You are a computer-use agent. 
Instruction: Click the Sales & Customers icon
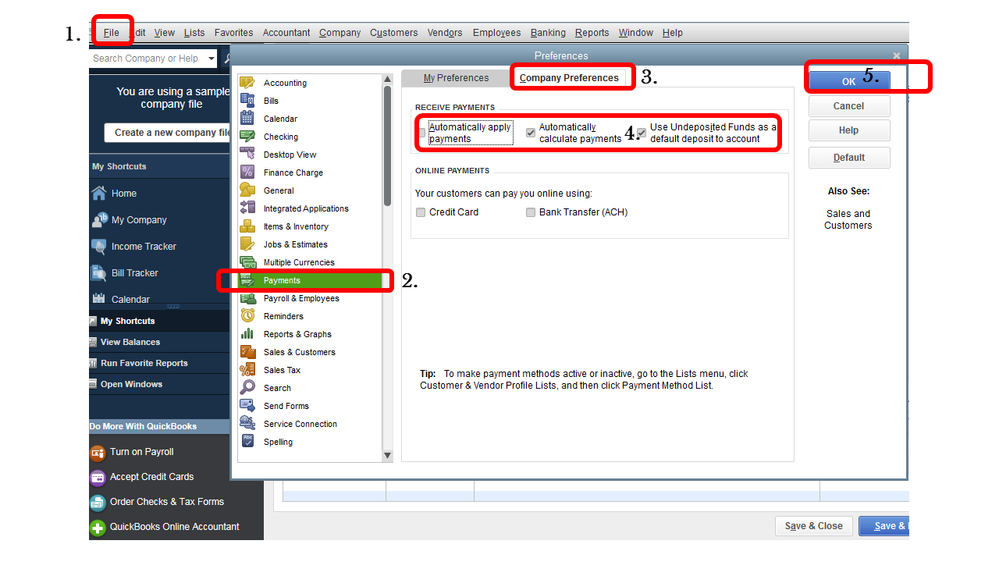coord(247,351)
